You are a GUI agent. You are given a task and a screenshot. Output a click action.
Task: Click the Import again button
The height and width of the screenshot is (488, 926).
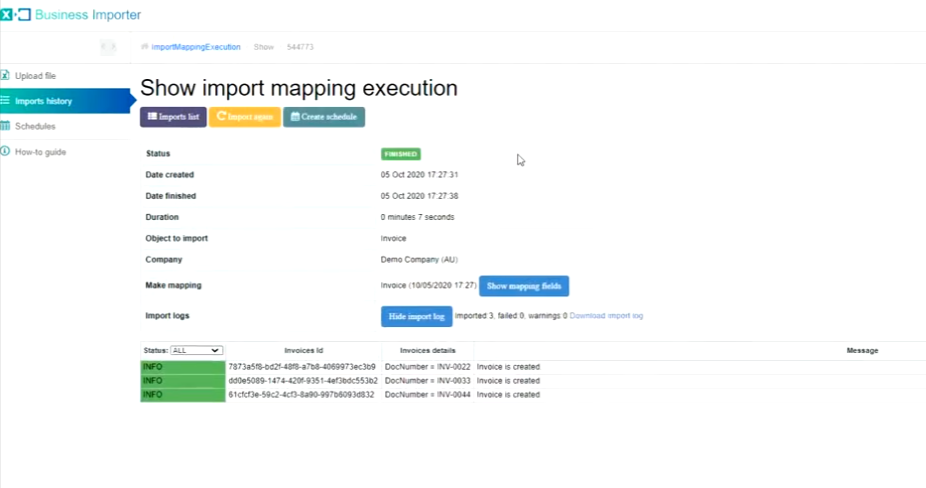click(x=244, y=117)
